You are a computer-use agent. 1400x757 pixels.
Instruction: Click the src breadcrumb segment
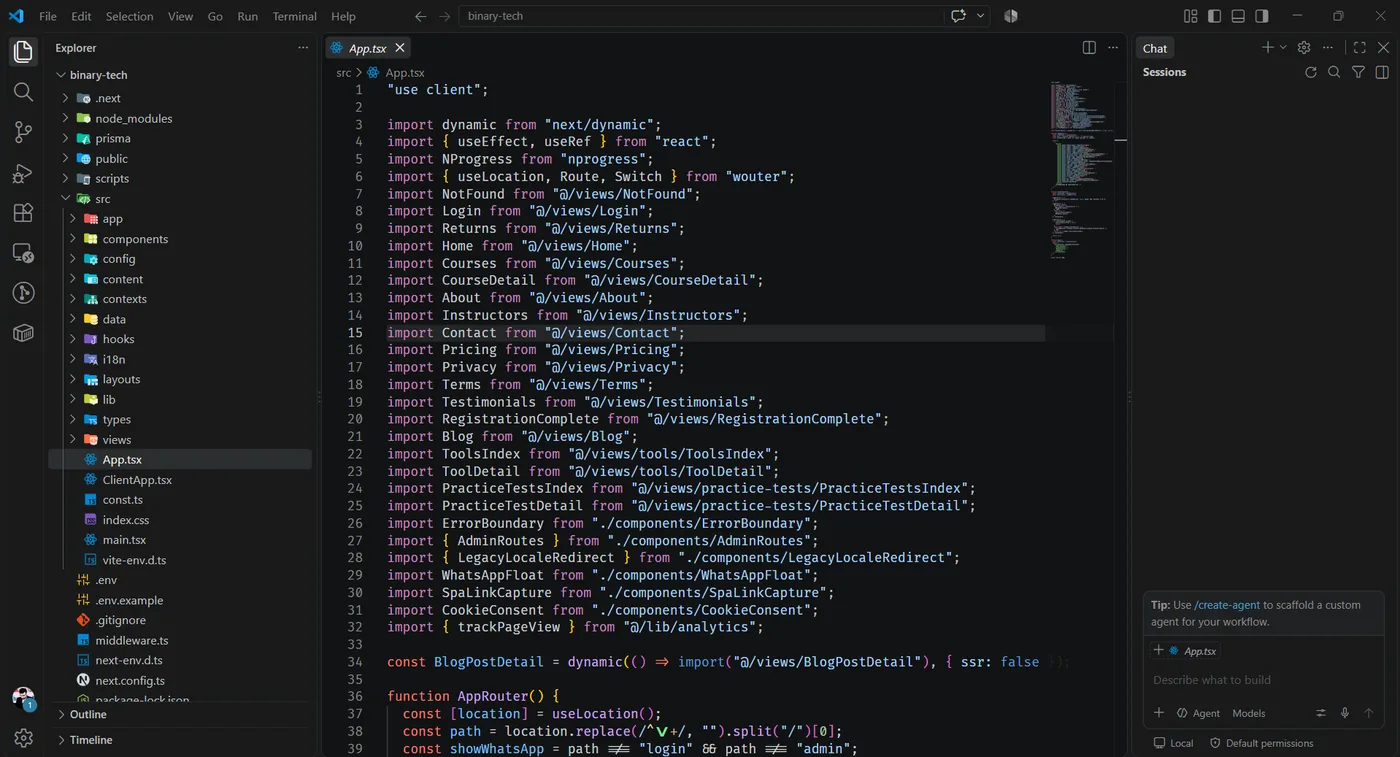[x=343, y=73]
